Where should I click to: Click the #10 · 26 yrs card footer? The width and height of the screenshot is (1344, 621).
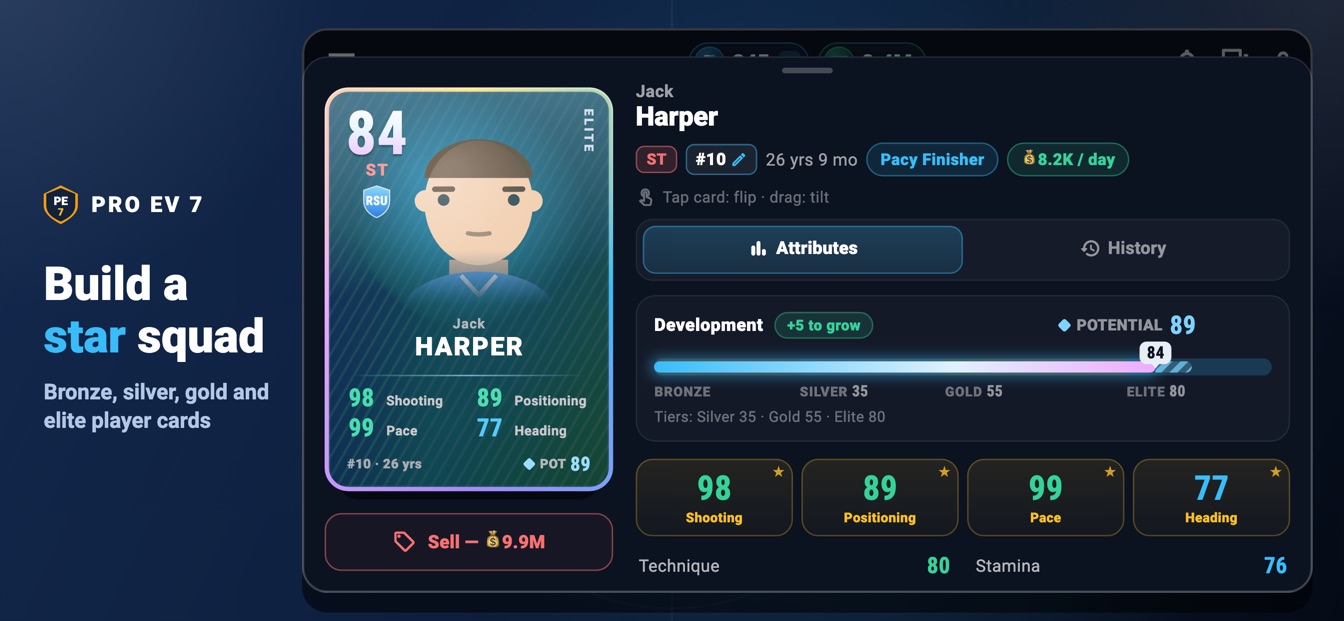[x=384, y=464]
